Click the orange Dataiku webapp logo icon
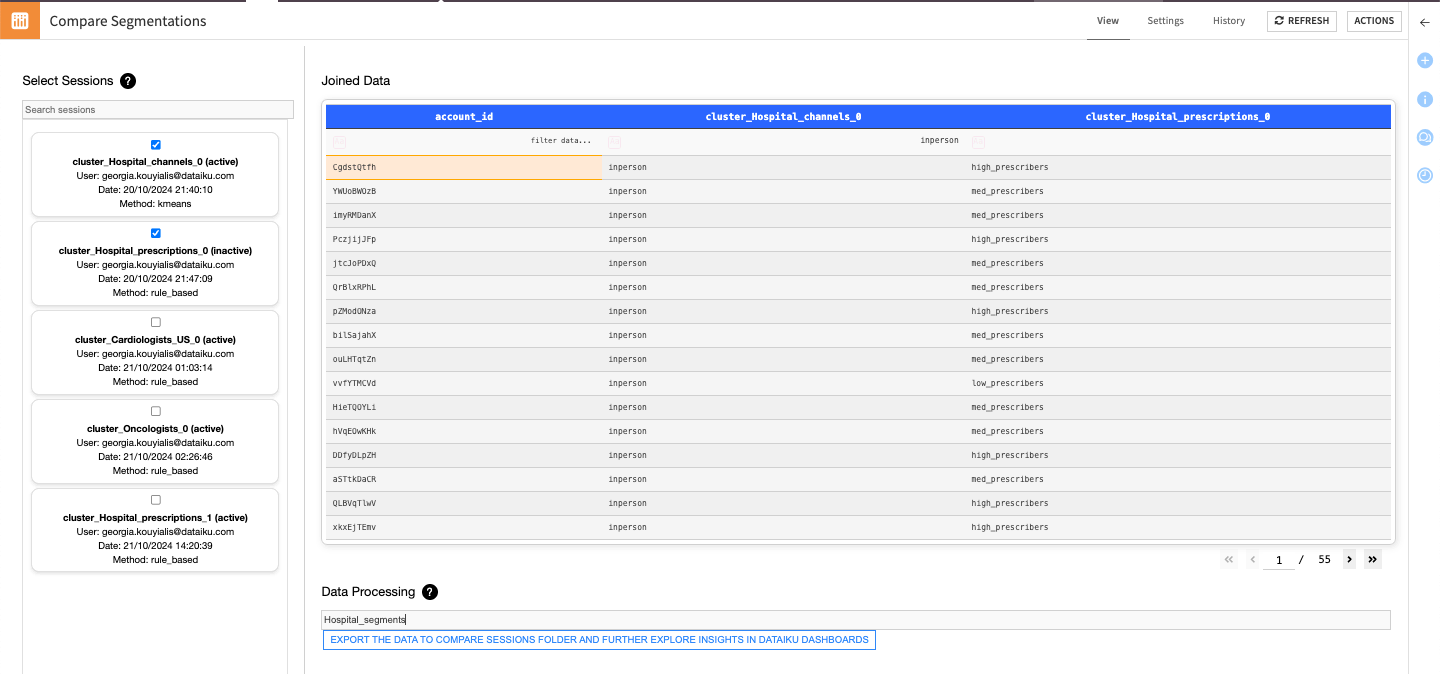Screen dimensions: 1440x674 coord(20,20)
